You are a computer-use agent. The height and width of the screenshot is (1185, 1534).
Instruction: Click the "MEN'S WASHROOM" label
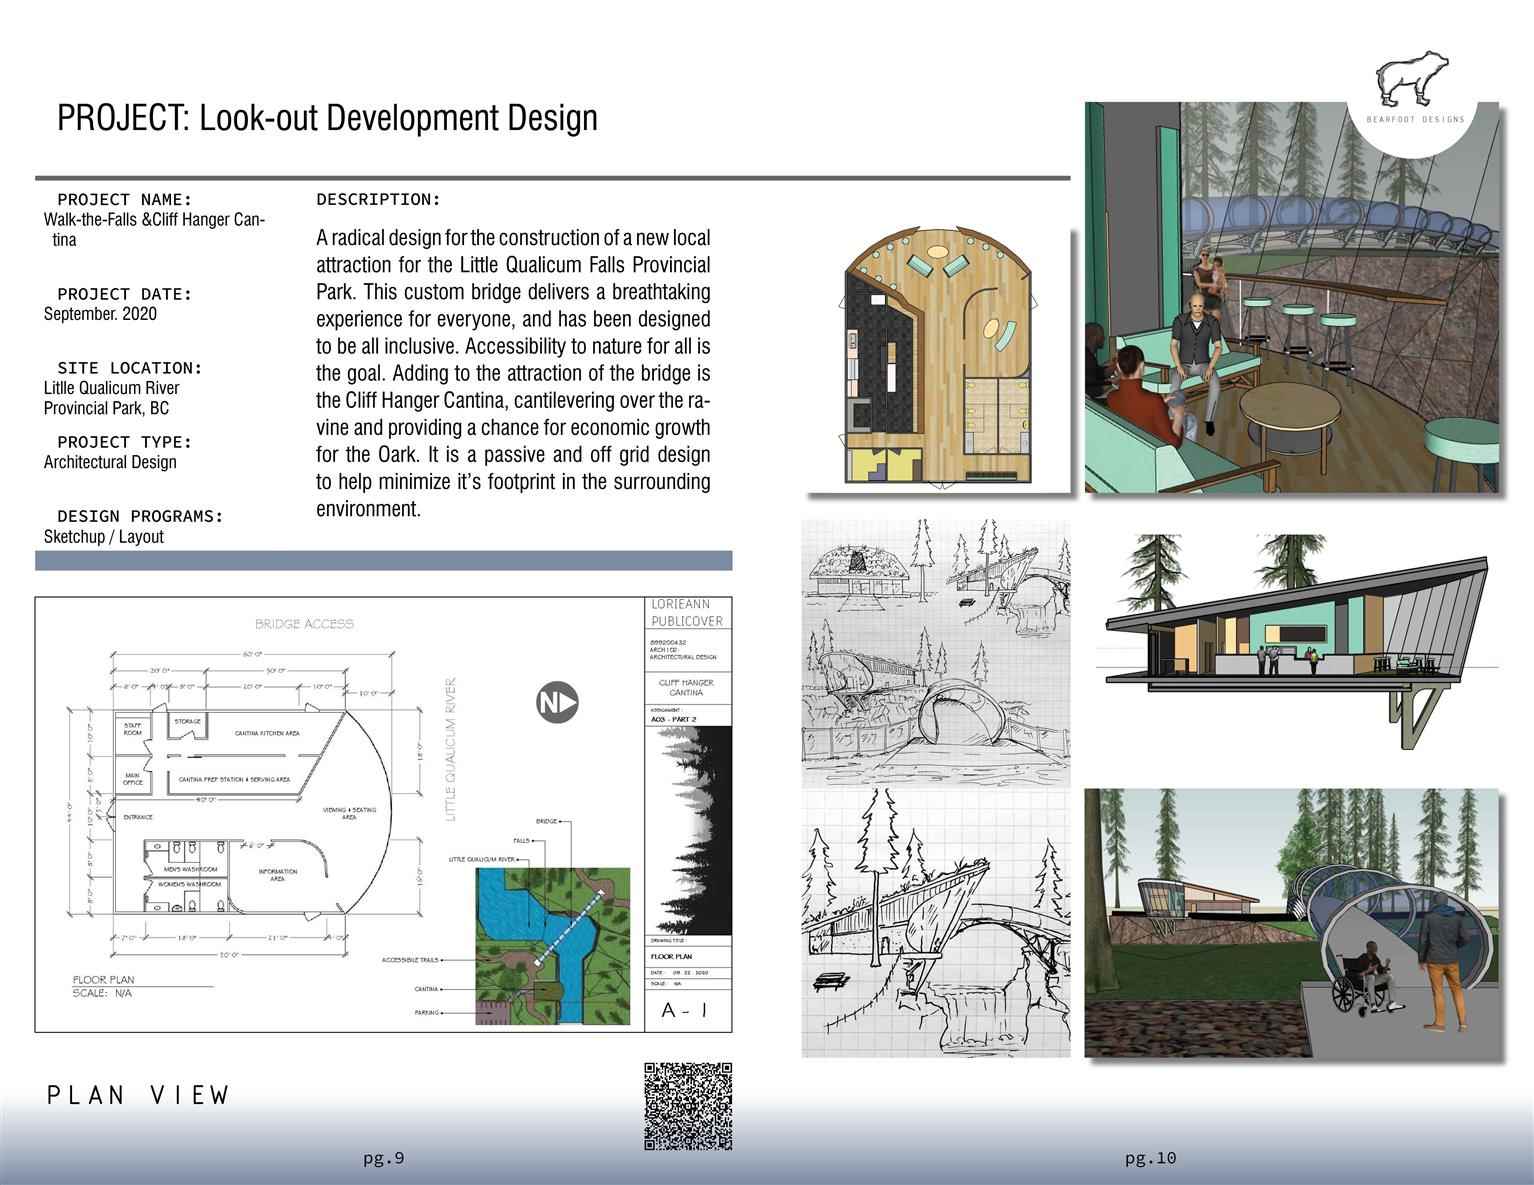(x=189, y=869)
